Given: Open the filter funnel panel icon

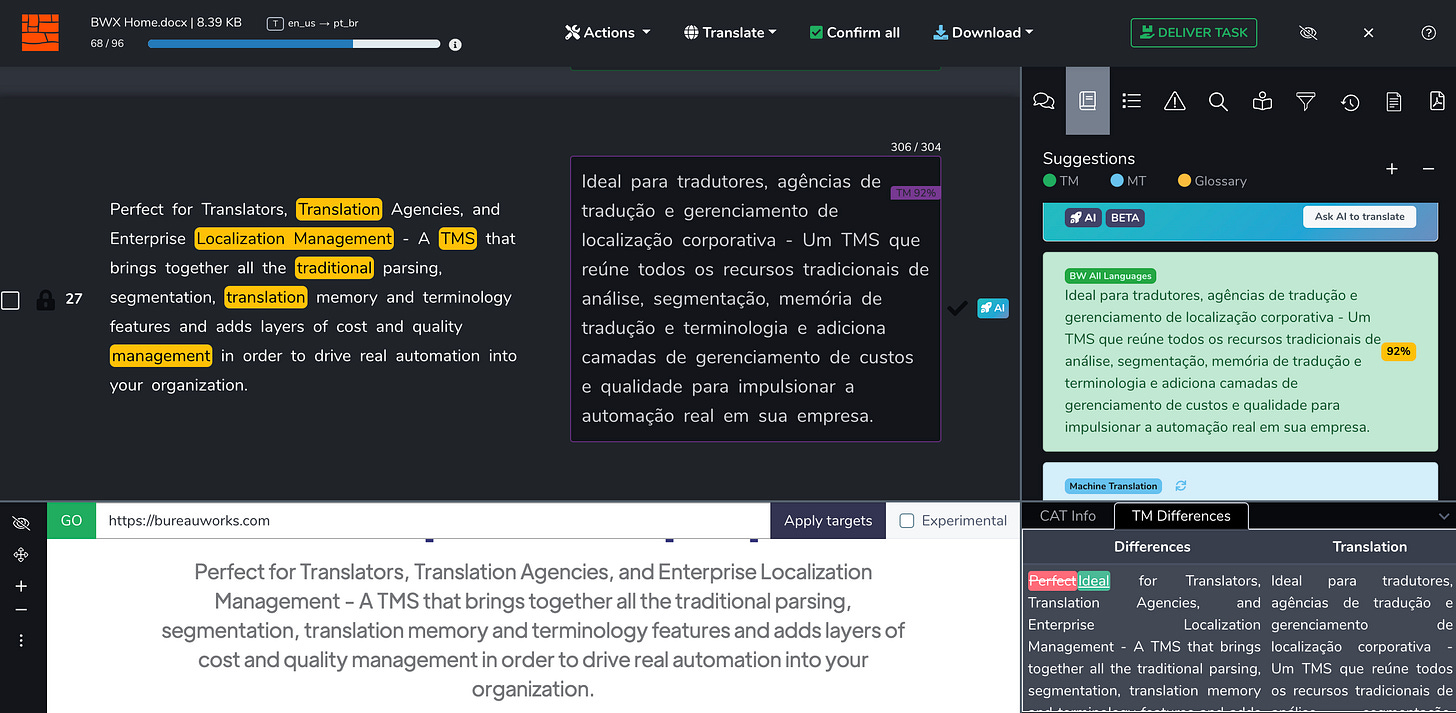Looking at the screenshot, I should click(1305, 101).
